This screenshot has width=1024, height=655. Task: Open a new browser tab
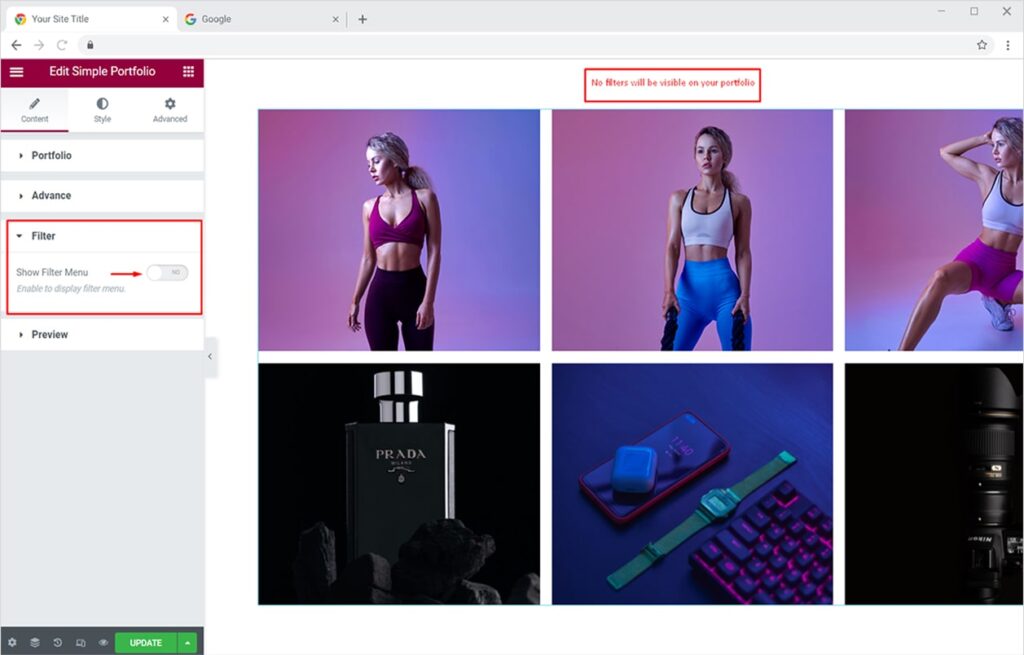coord(362,19)
